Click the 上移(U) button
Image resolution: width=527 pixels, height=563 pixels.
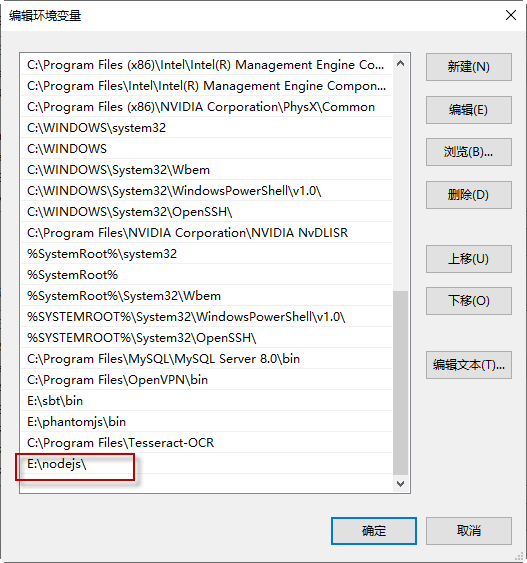(x=468, y=259)
